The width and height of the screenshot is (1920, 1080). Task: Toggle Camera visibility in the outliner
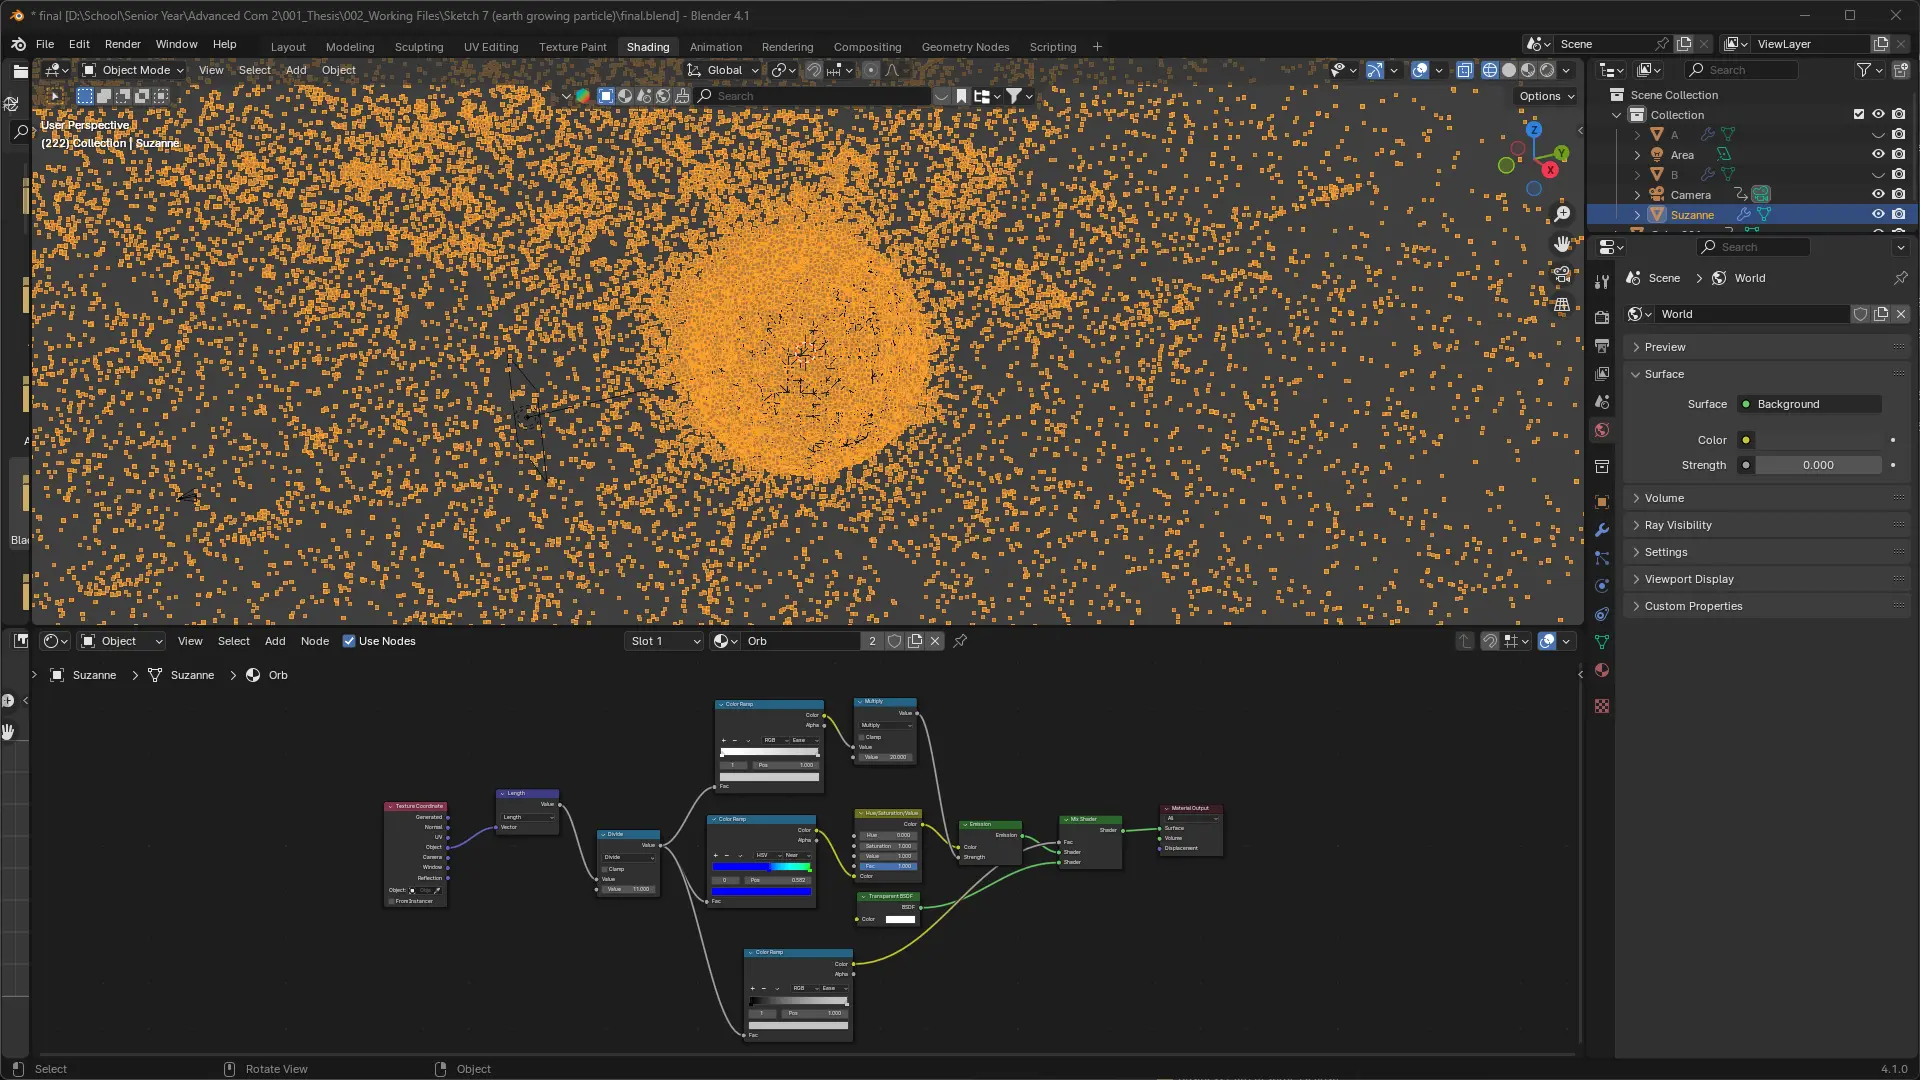click(x=1878, y=194)
